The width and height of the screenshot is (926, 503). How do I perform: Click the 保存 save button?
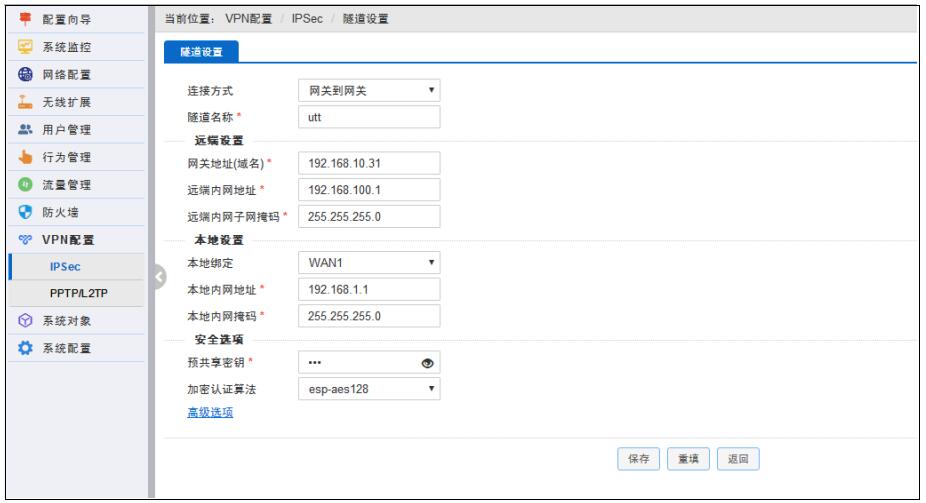pyautogui.click(x=638, y=459)
